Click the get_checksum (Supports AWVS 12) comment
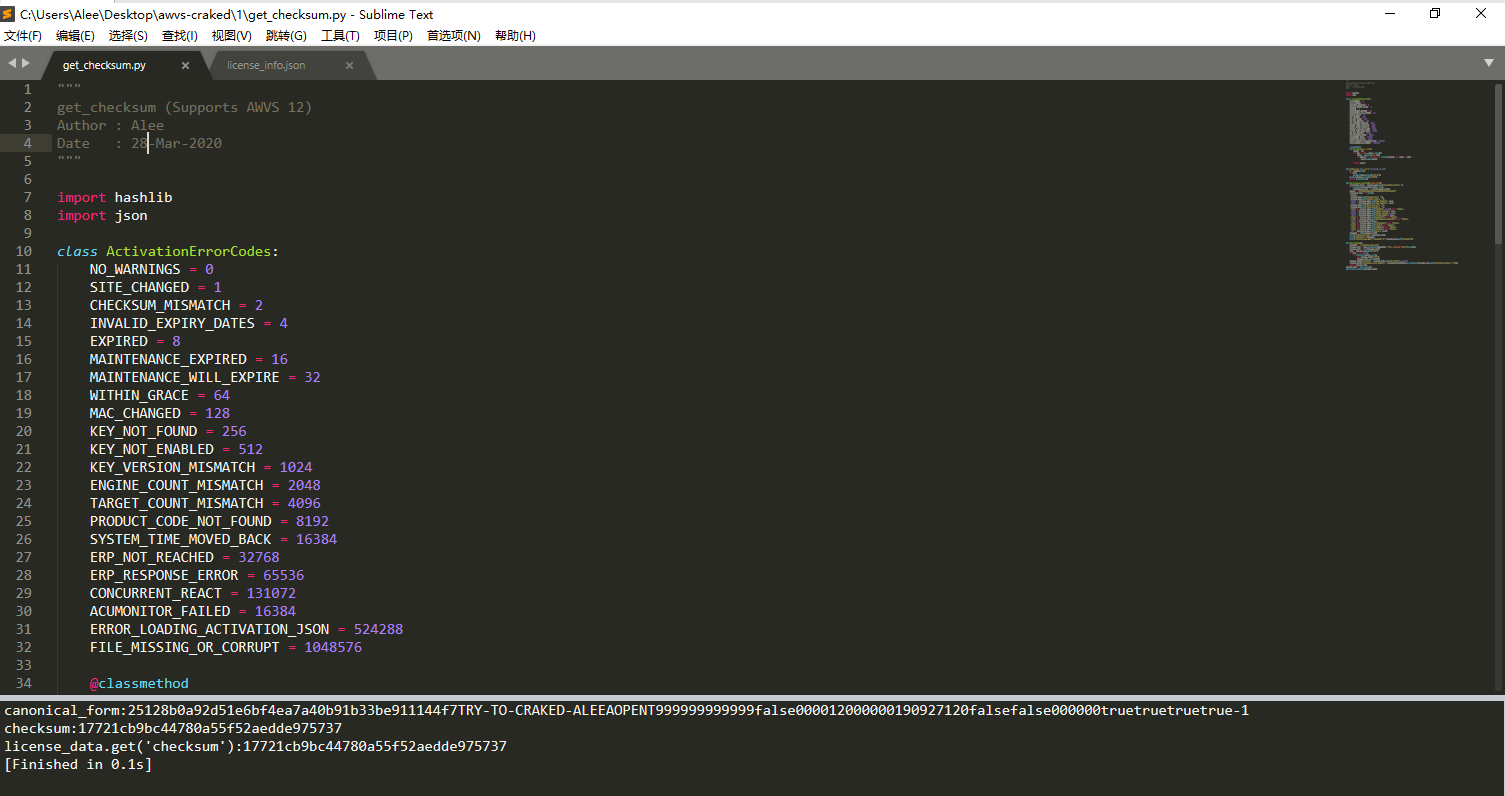Image resolution: width=1505 pixels, height=796 pixels. click(x=185, y=107)
